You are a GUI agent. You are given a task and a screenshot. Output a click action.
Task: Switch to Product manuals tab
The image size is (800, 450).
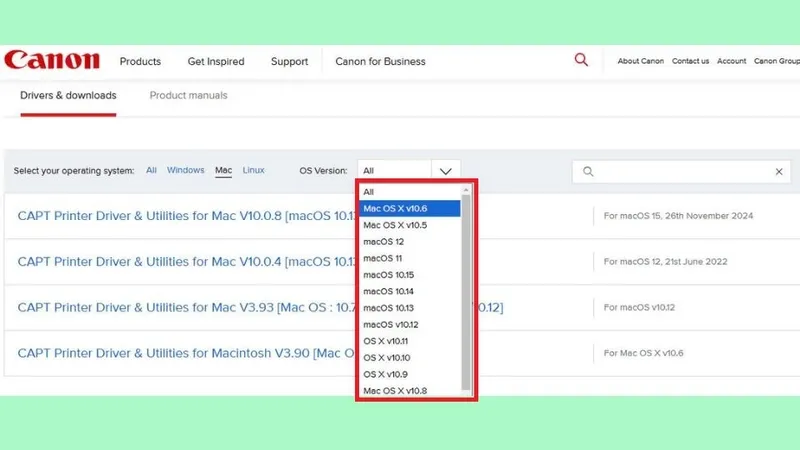point(188,96)
